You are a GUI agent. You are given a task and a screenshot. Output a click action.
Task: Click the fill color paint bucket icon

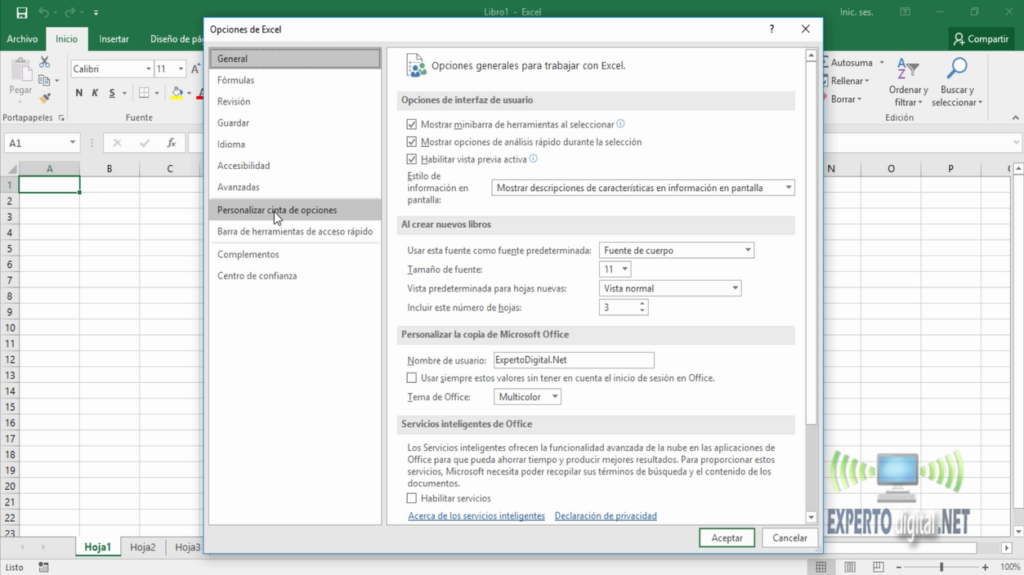(x=176, y=93)
